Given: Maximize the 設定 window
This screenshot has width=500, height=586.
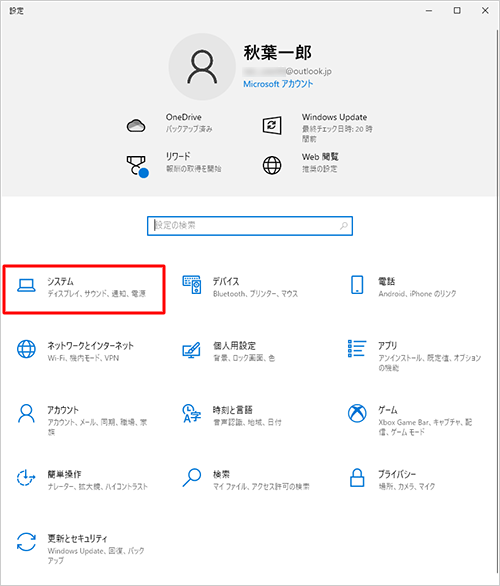Looking at the screenshot, I should (457, 11).
